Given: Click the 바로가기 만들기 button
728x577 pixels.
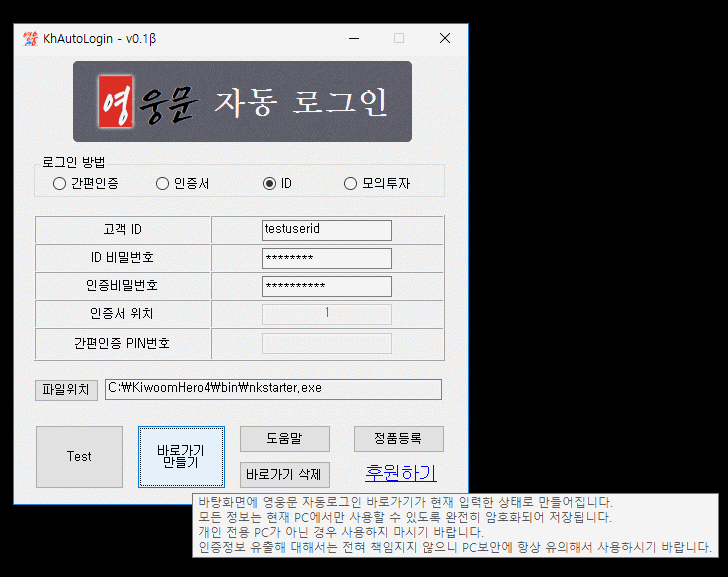Looking at the screenshot, I should [x=181, y=456].
